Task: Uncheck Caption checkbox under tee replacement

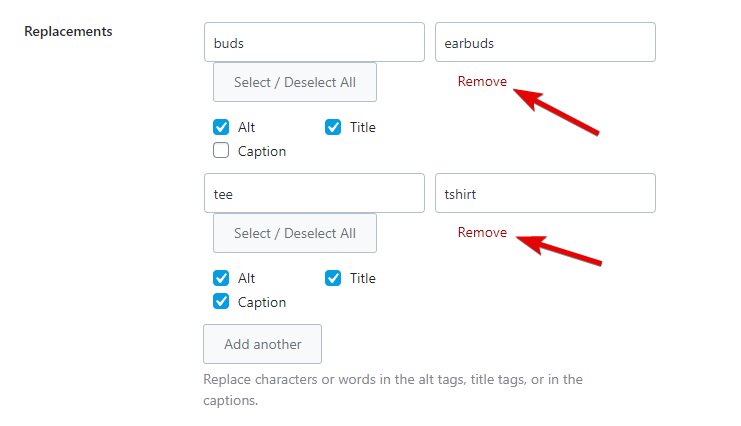Action: pyautogui.click(x=221, y=302)
